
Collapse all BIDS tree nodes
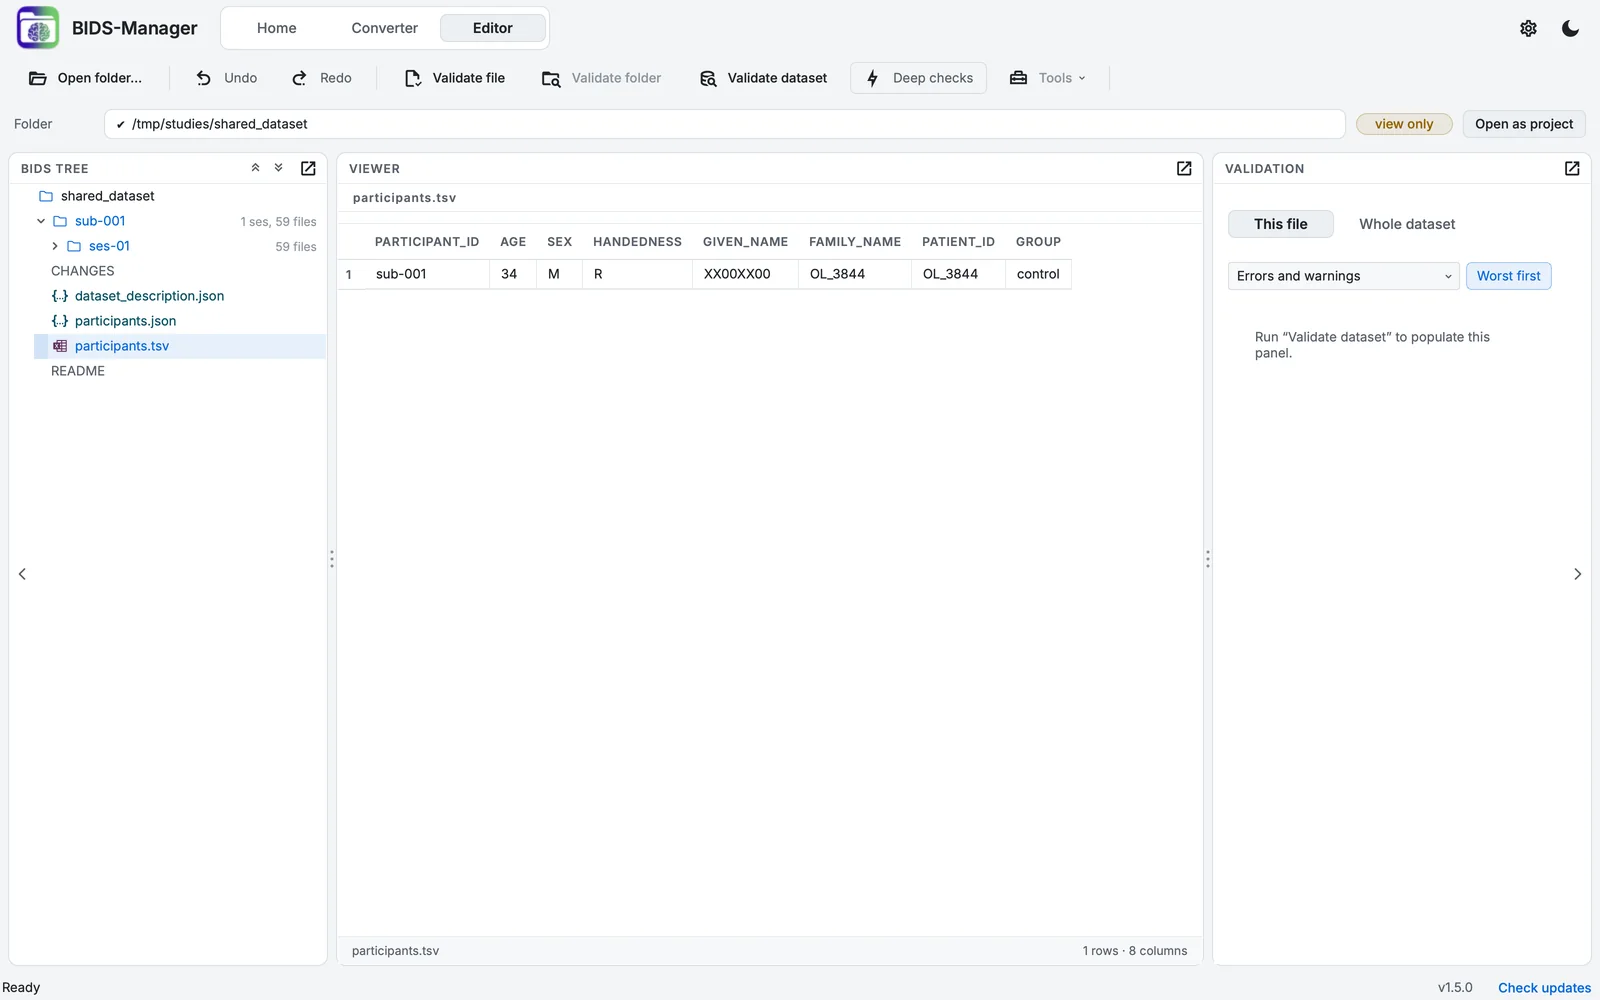(255, 168)
